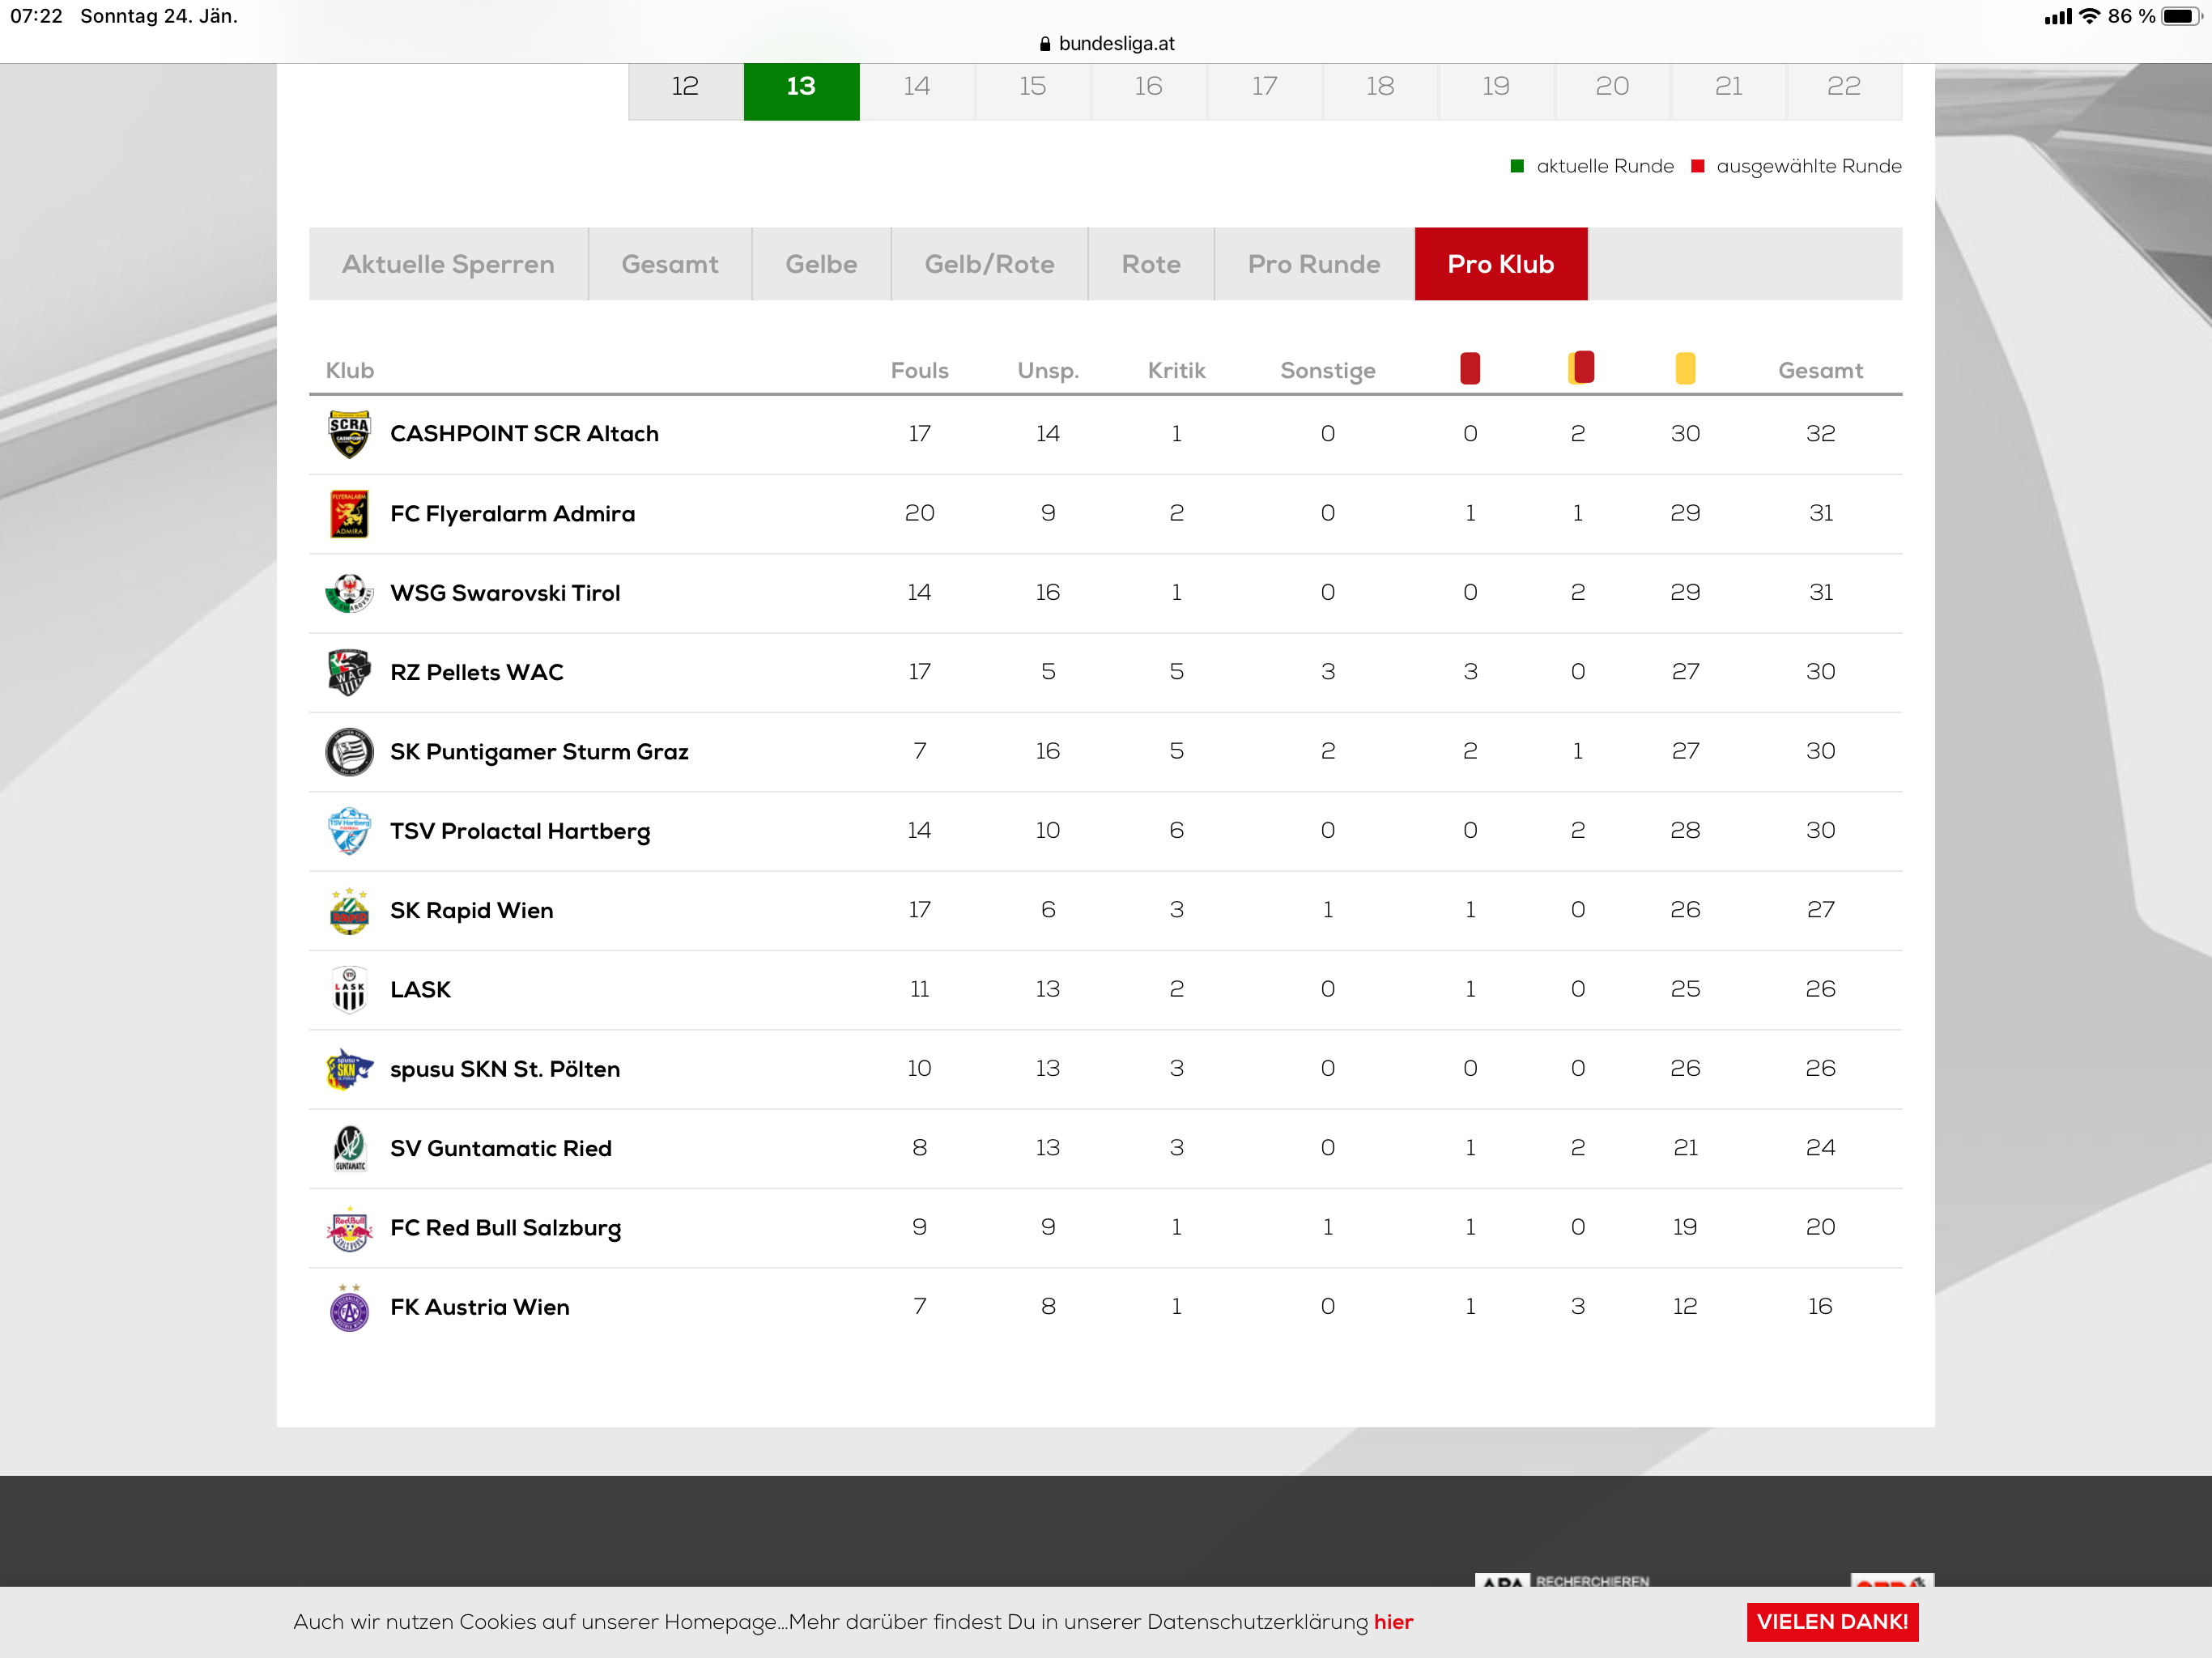The height and width of the screenshot is (1658, 2212).
Task: Click the LASK club crest
Action: click(349, 989)
